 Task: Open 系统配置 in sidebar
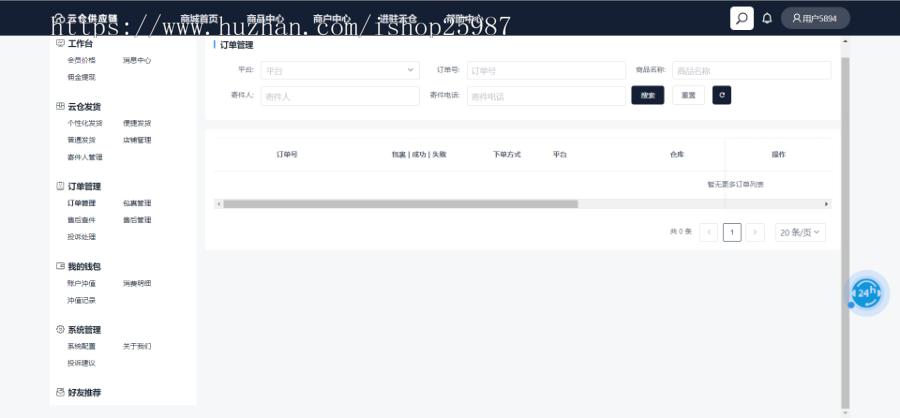coord(82,346)
